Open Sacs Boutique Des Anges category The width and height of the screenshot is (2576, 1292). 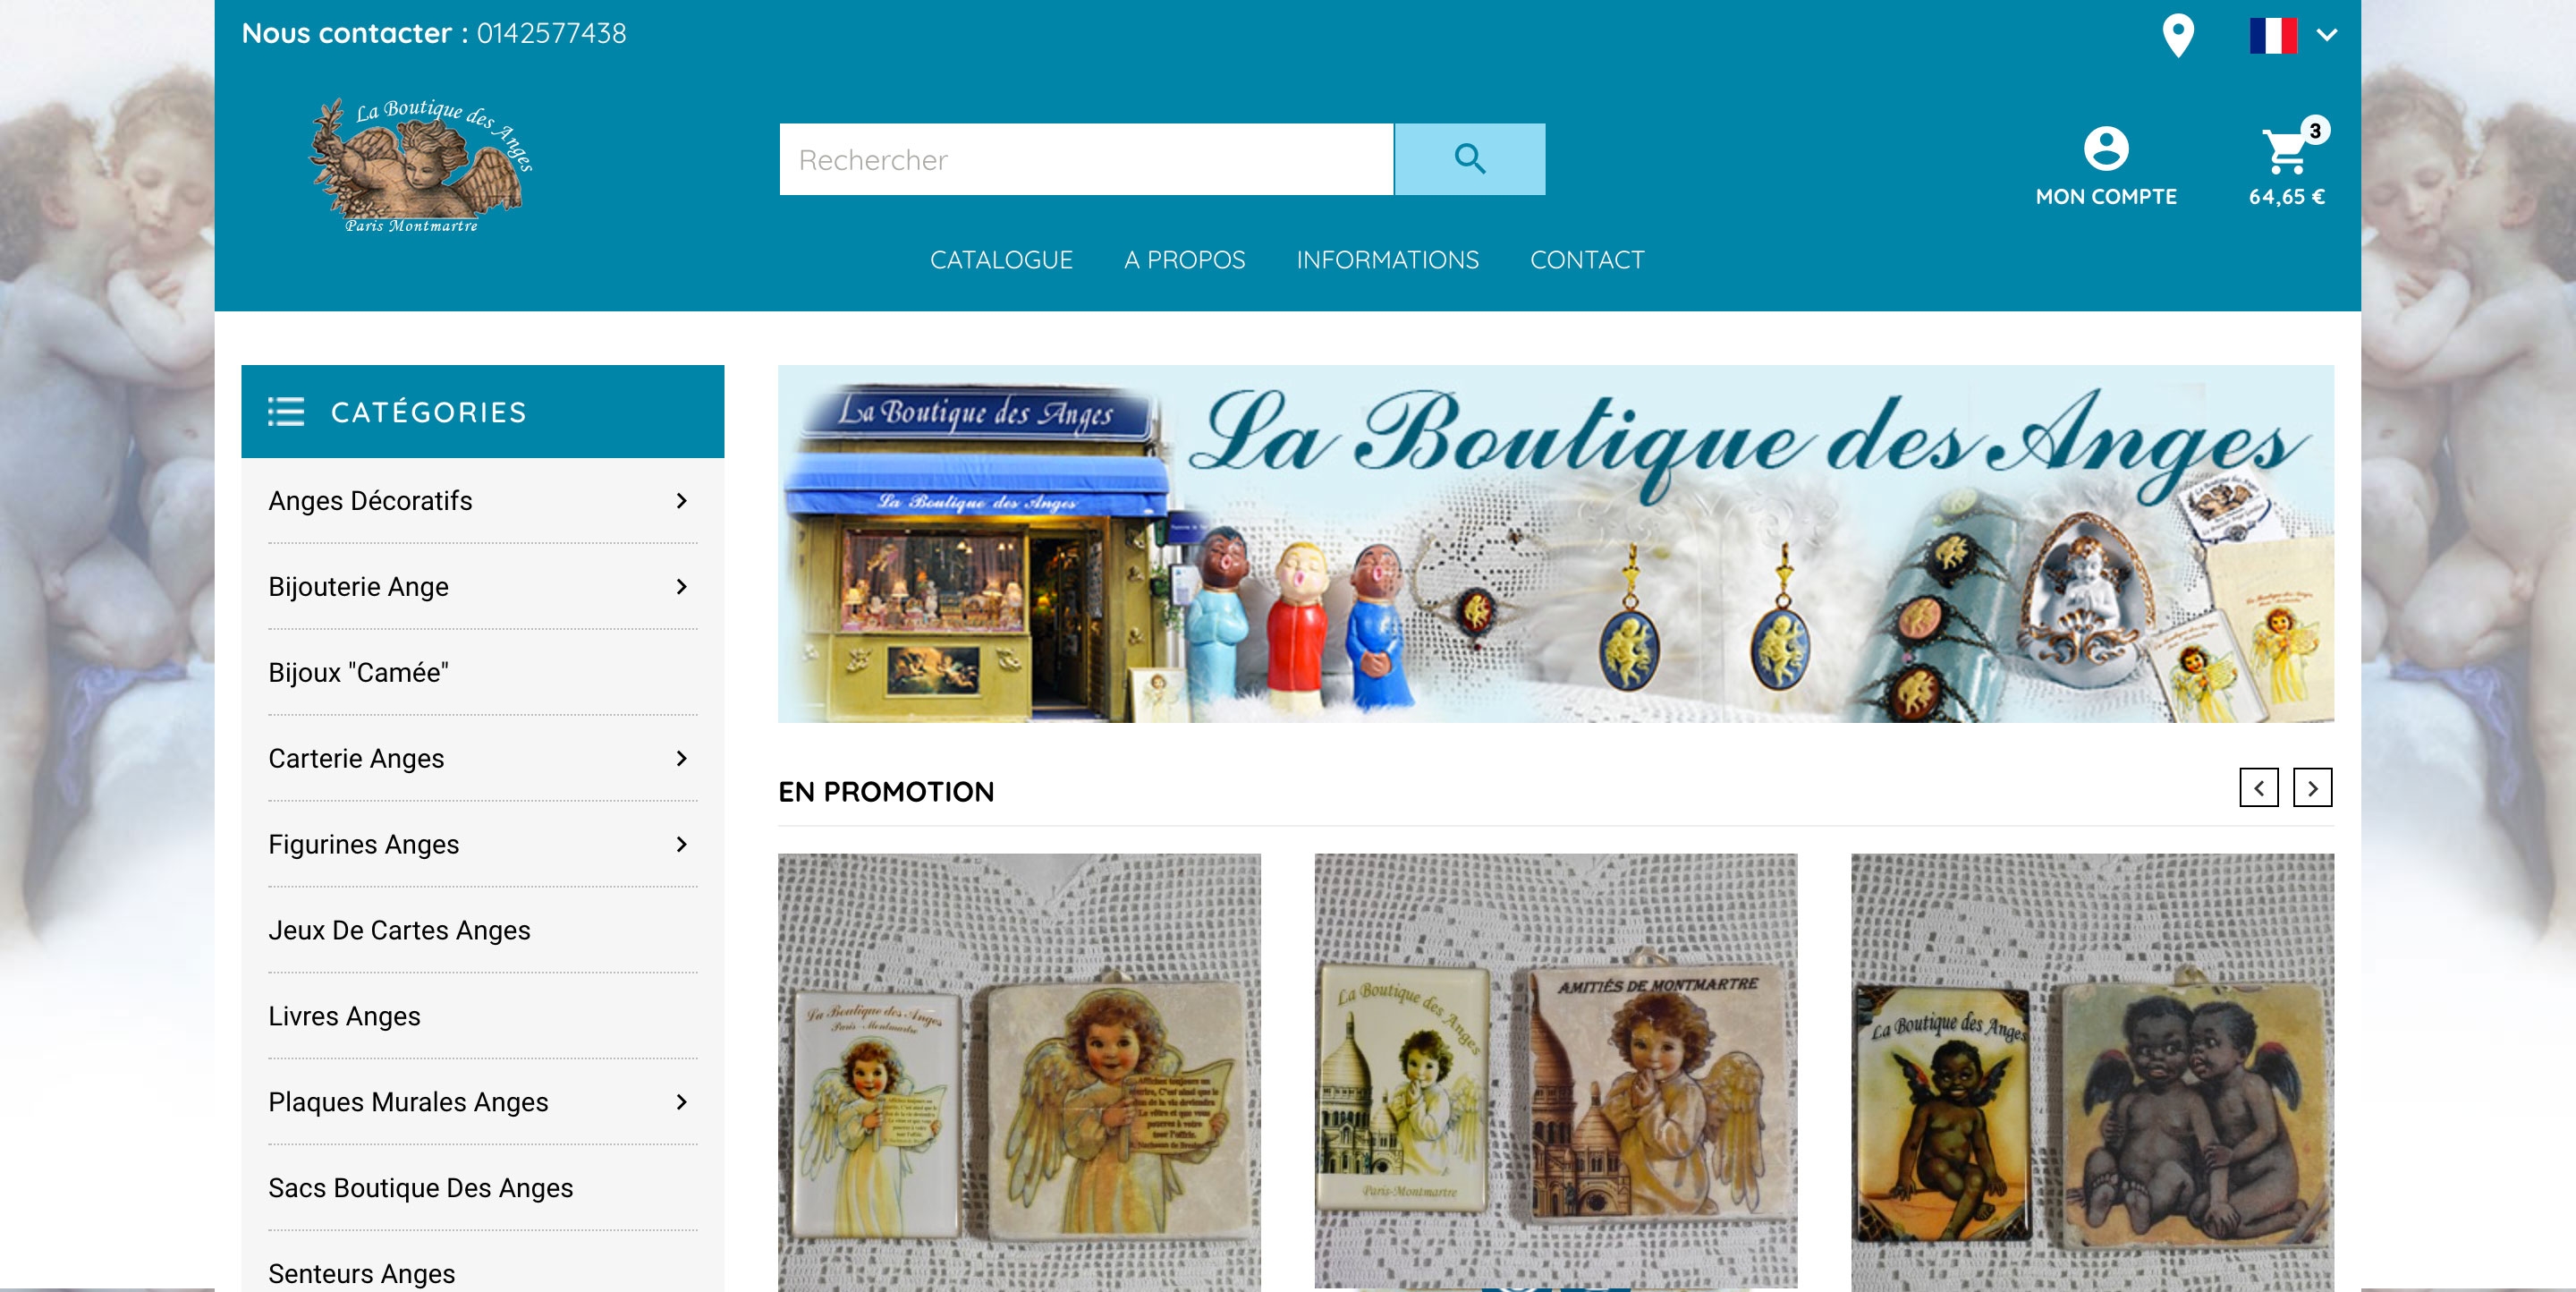420,1188
